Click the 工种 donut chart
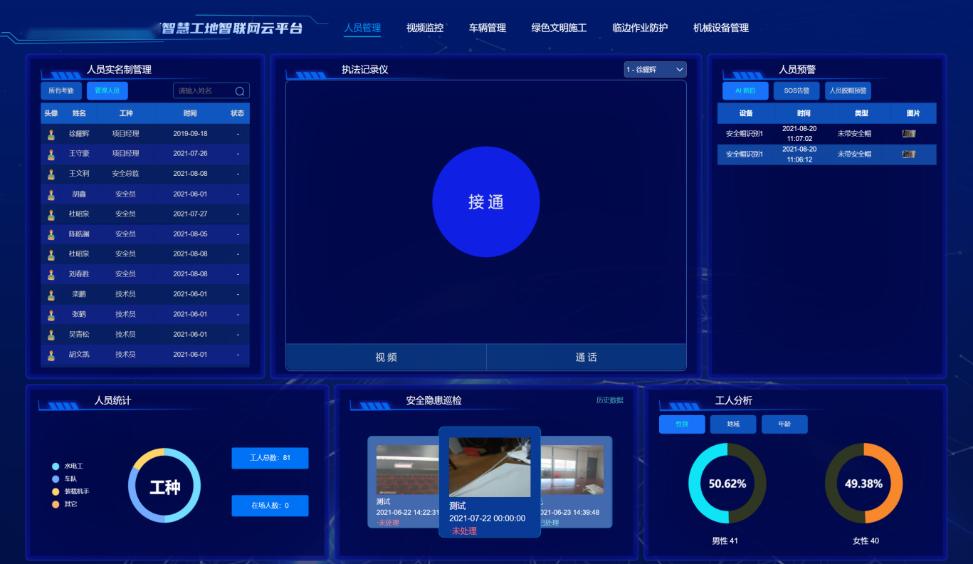The height and width of the screenshot is (564, 973). (x=164, y=486)
